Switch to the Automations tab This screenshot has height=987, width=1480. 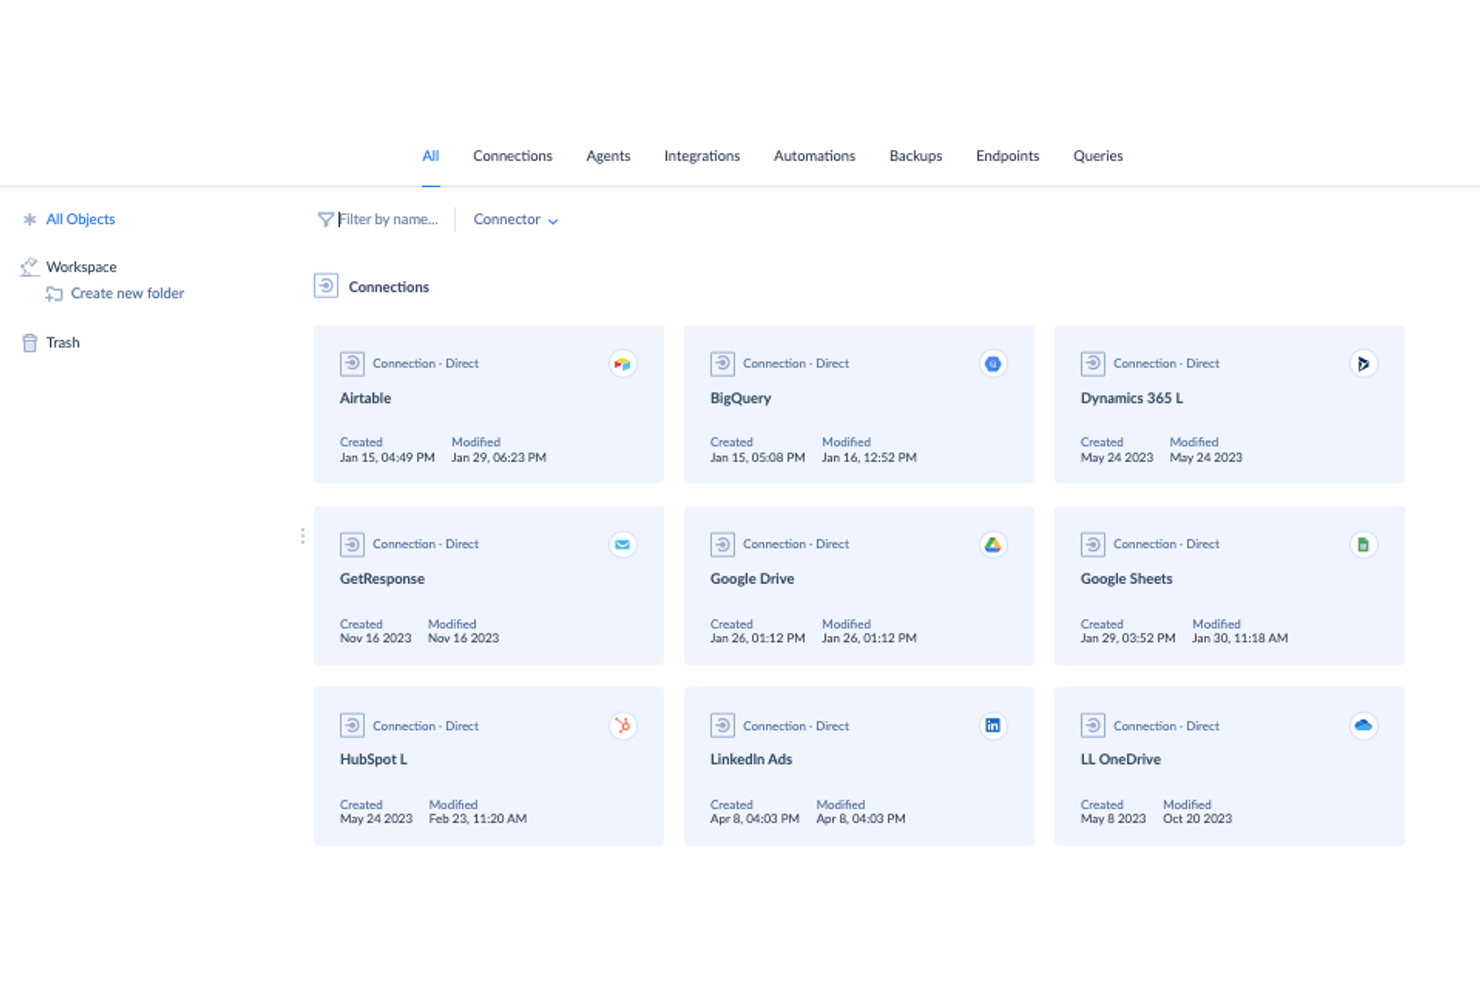[x=814, y=156]
